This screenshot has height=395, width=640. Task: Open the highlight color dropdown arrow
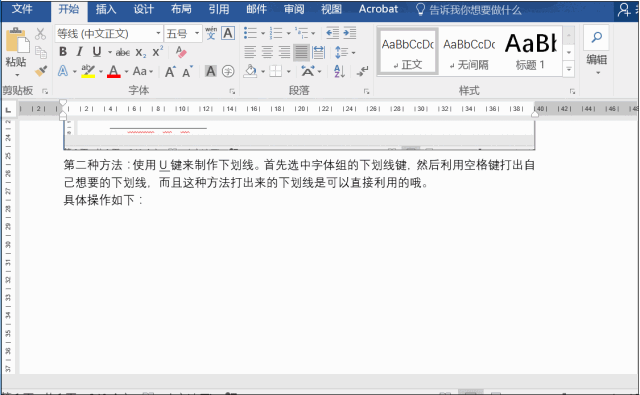(x=101, y=72)
